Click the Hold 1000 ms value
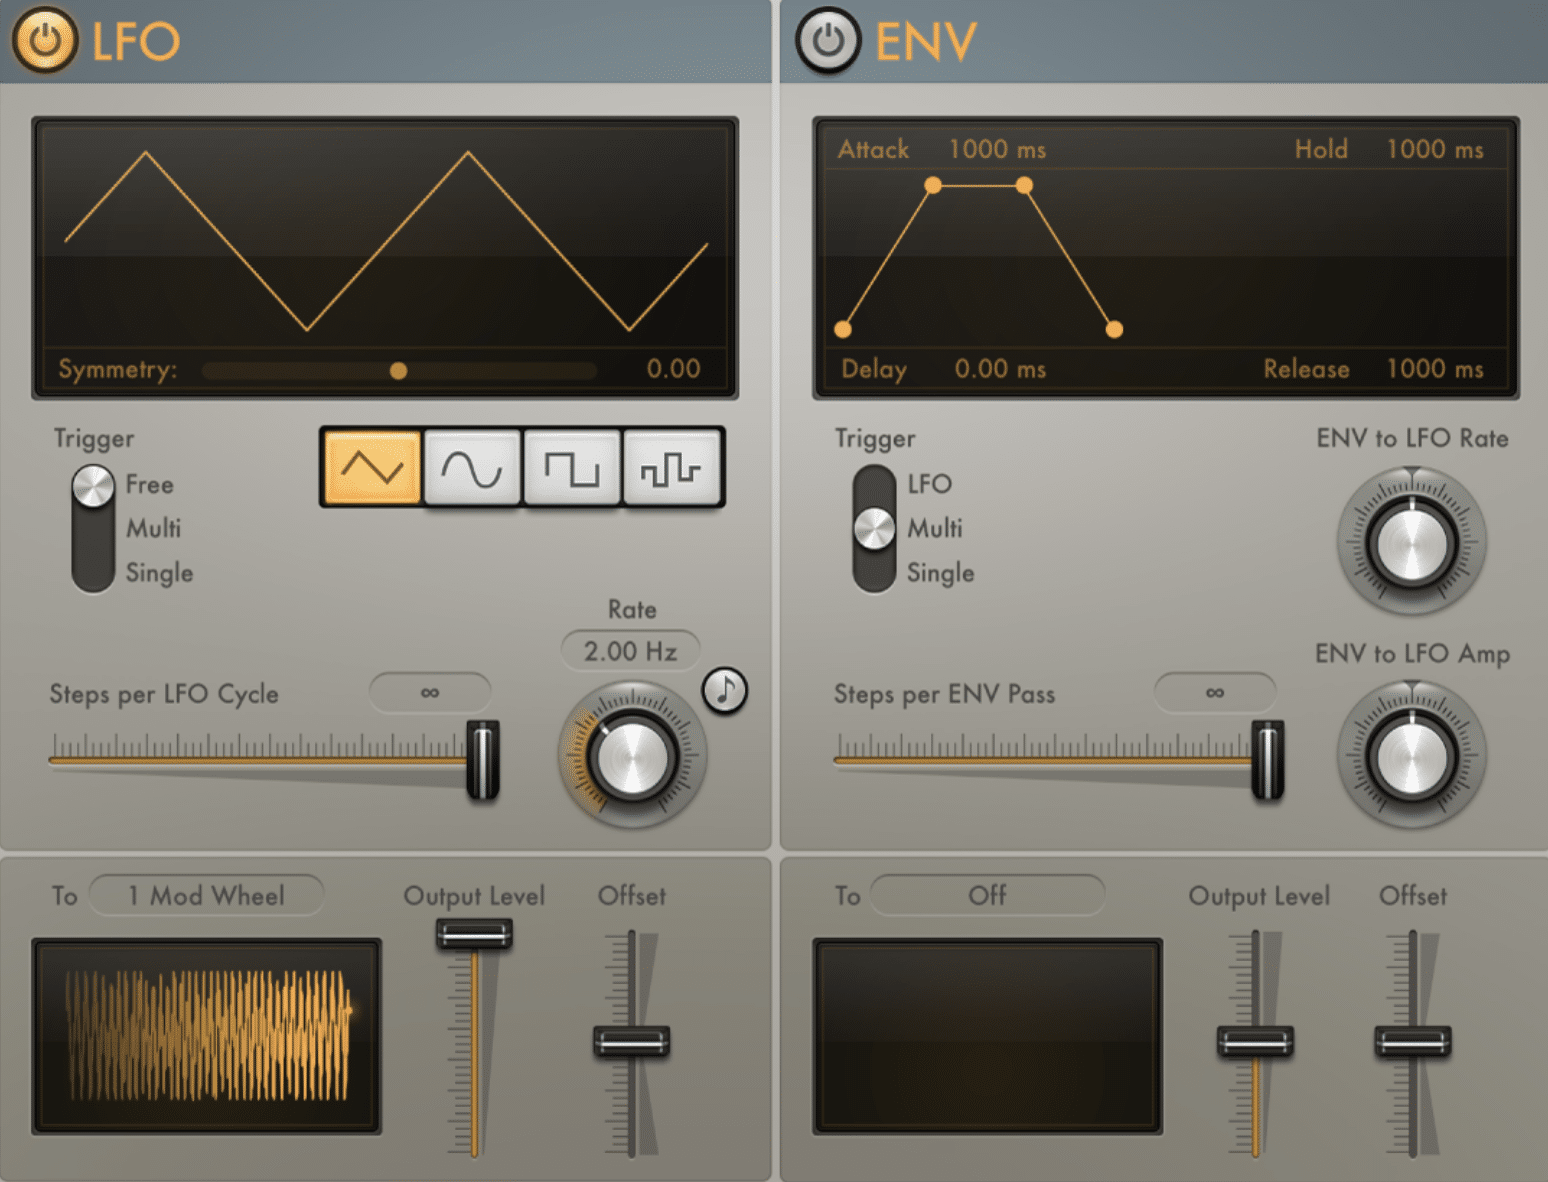 1434,149
